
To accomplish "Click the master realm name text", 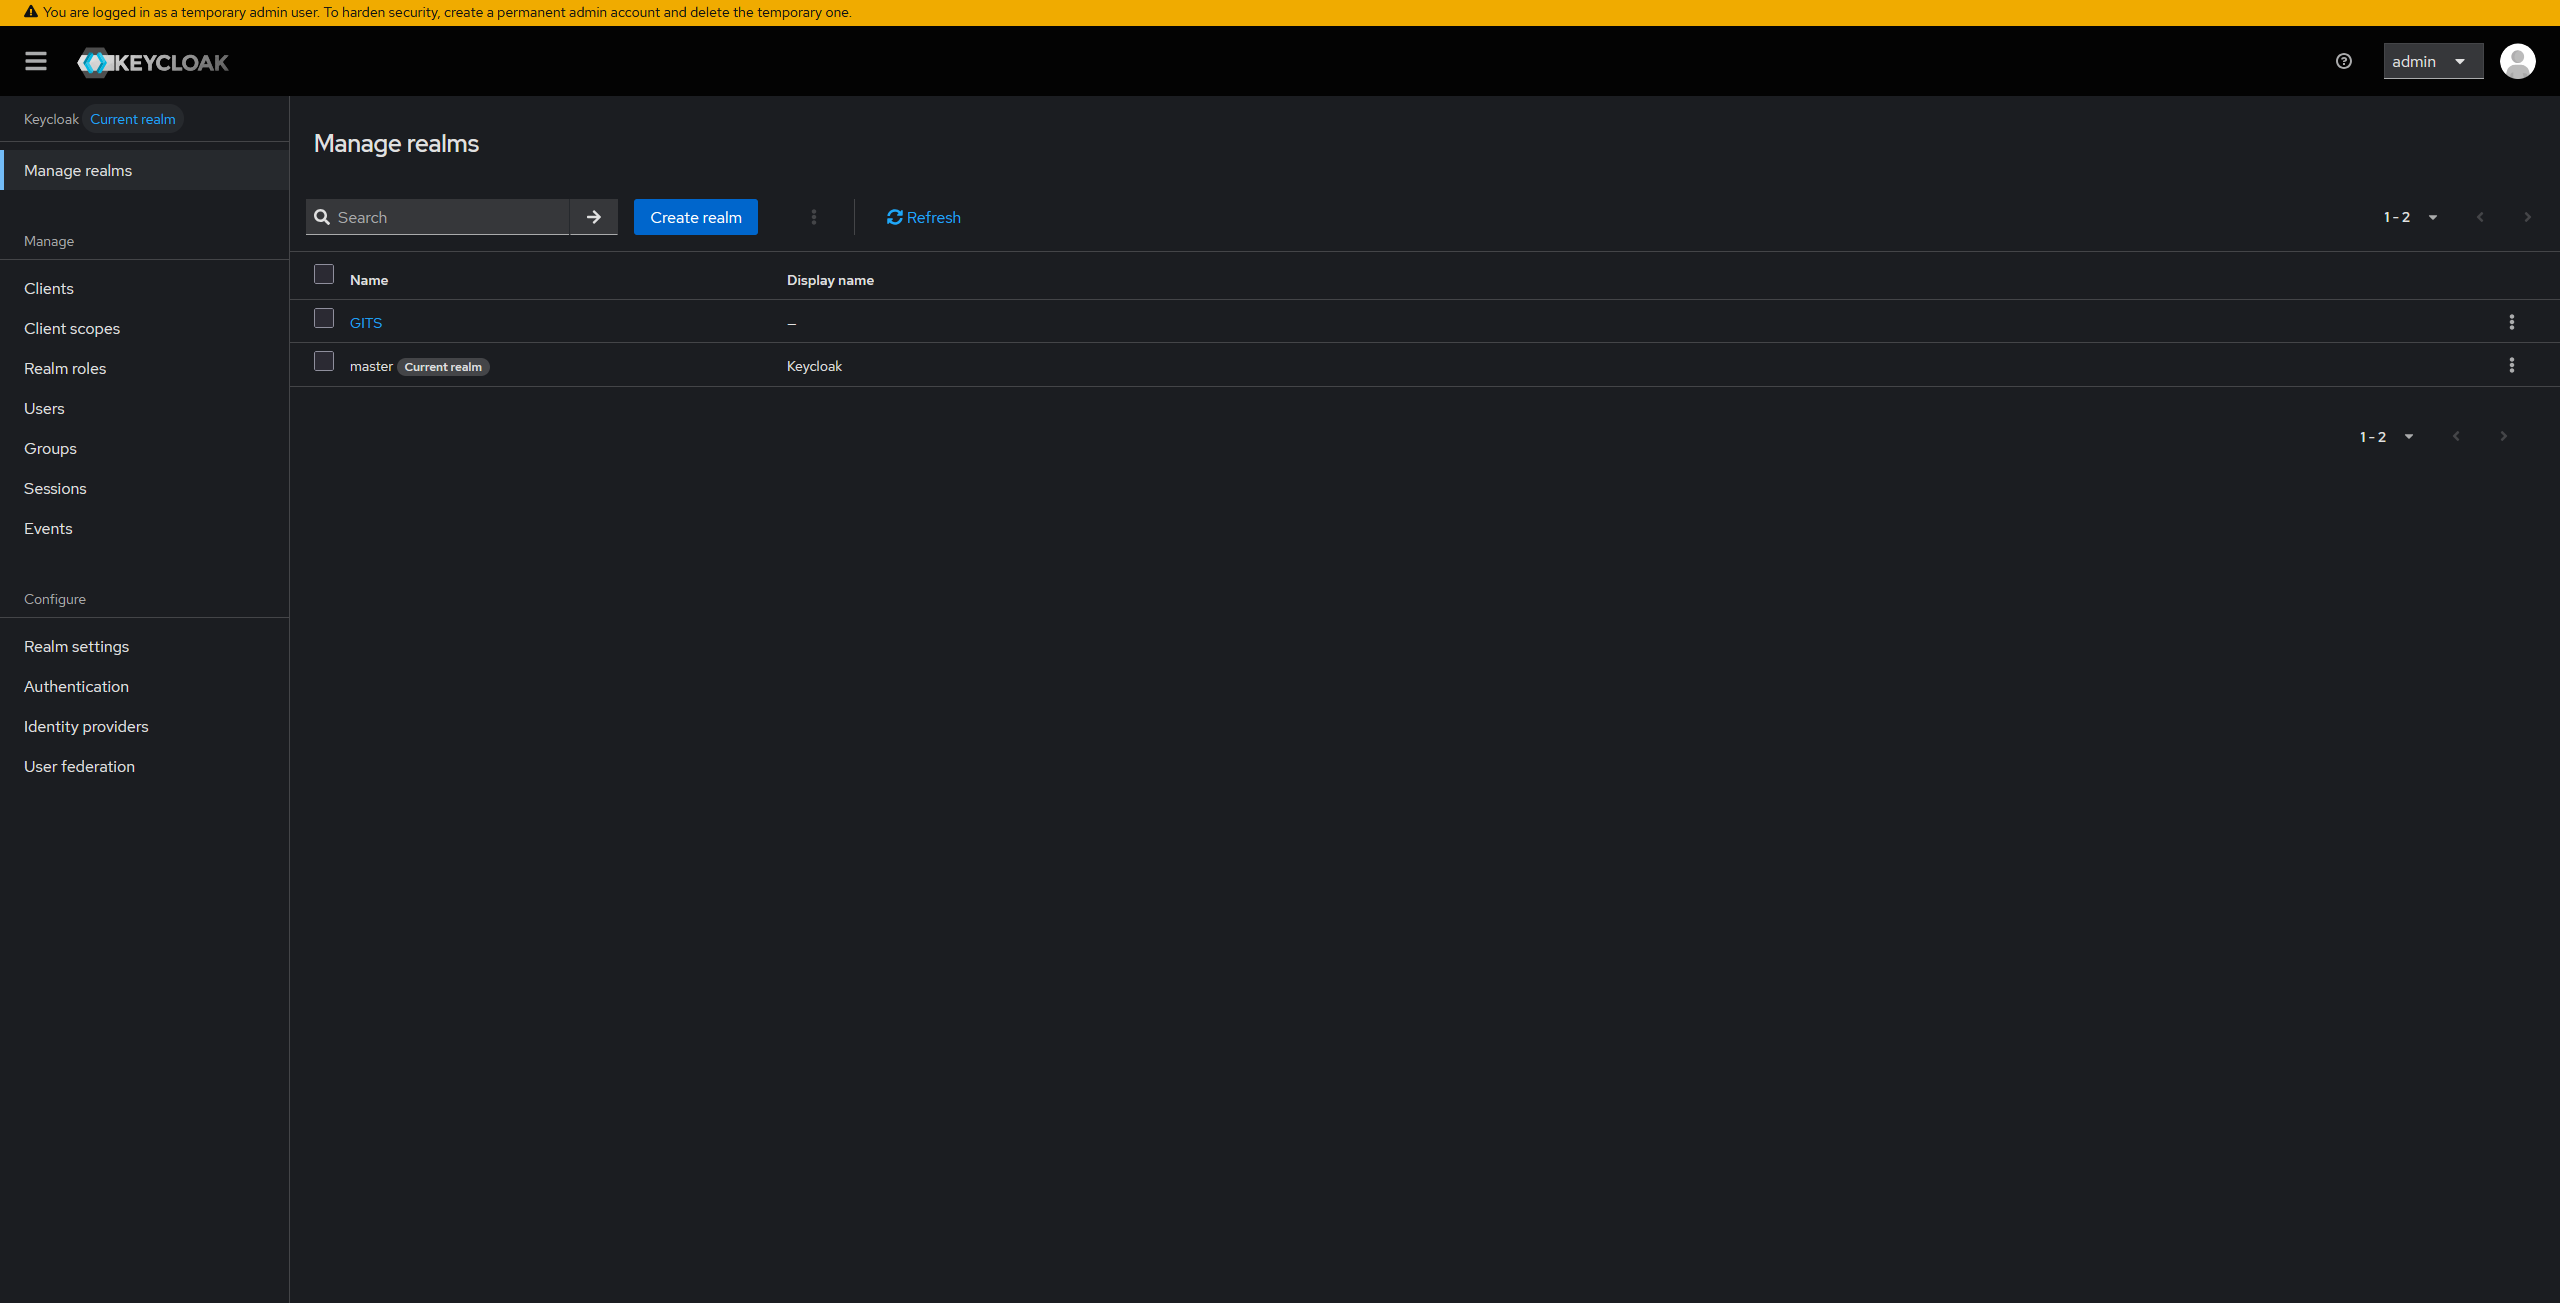I will 371,366.
